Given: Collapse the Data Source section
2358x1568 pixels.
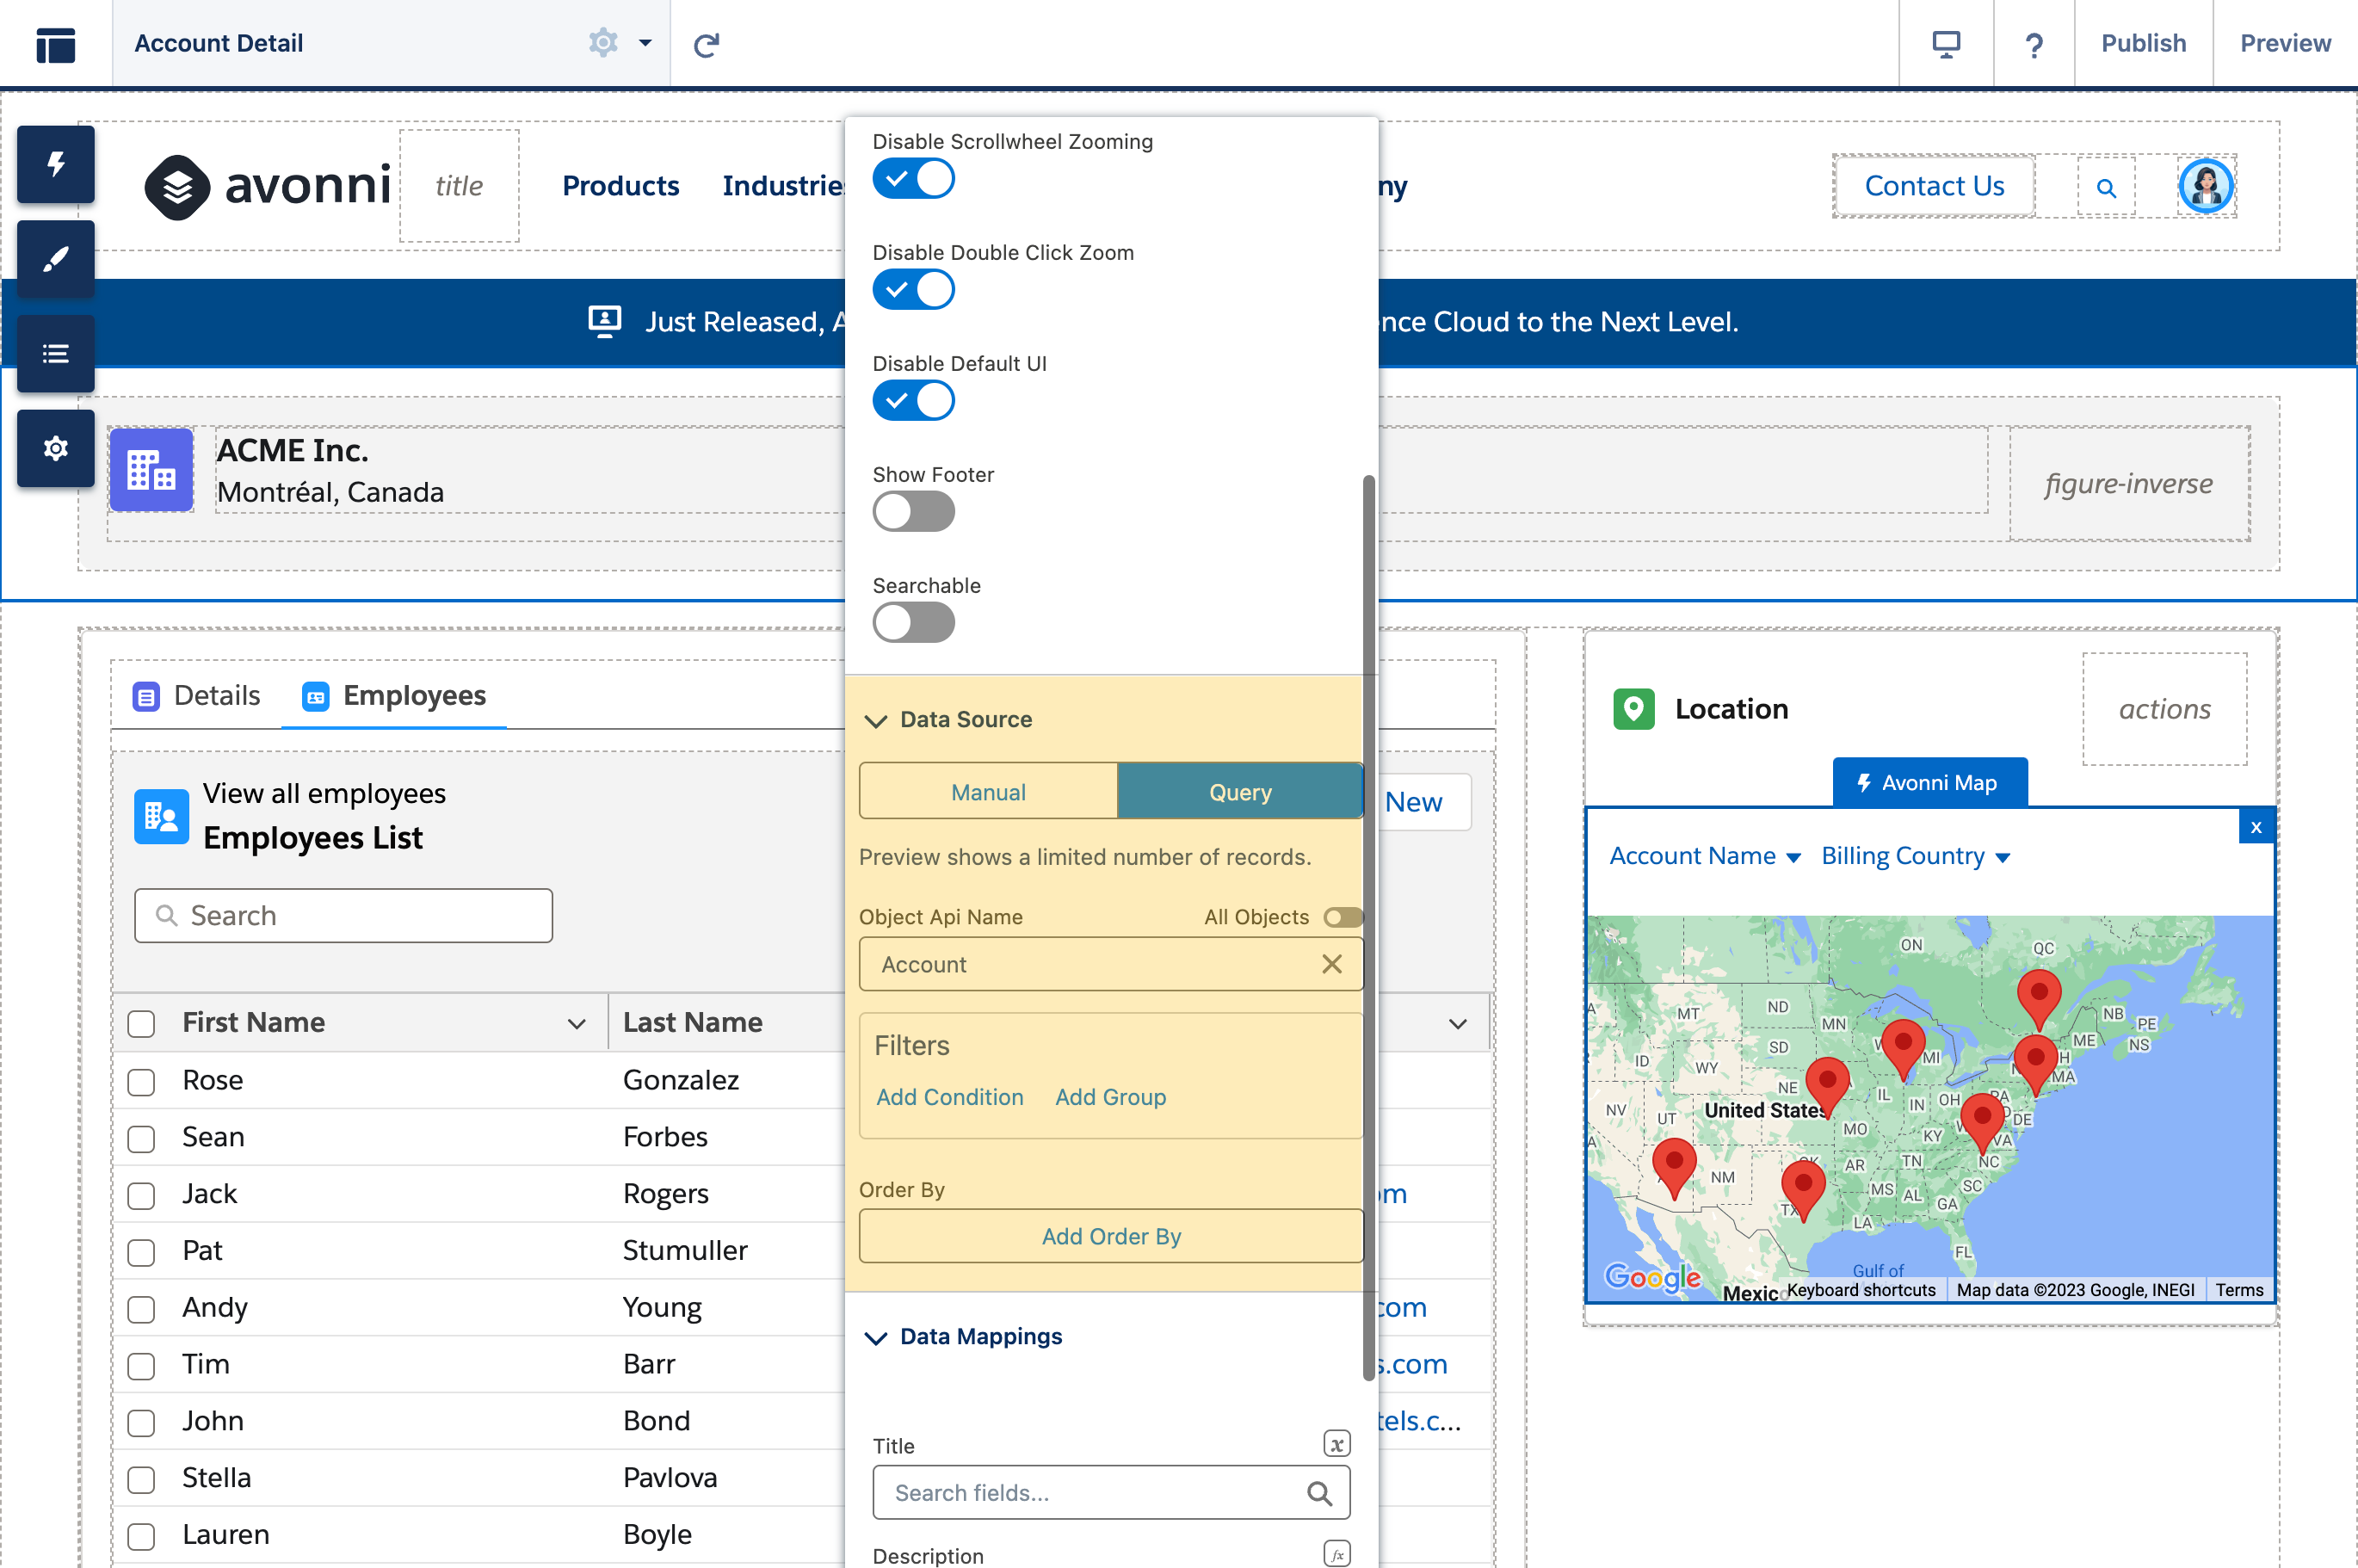Looking at the screenshot, I should tap(876, 720).
